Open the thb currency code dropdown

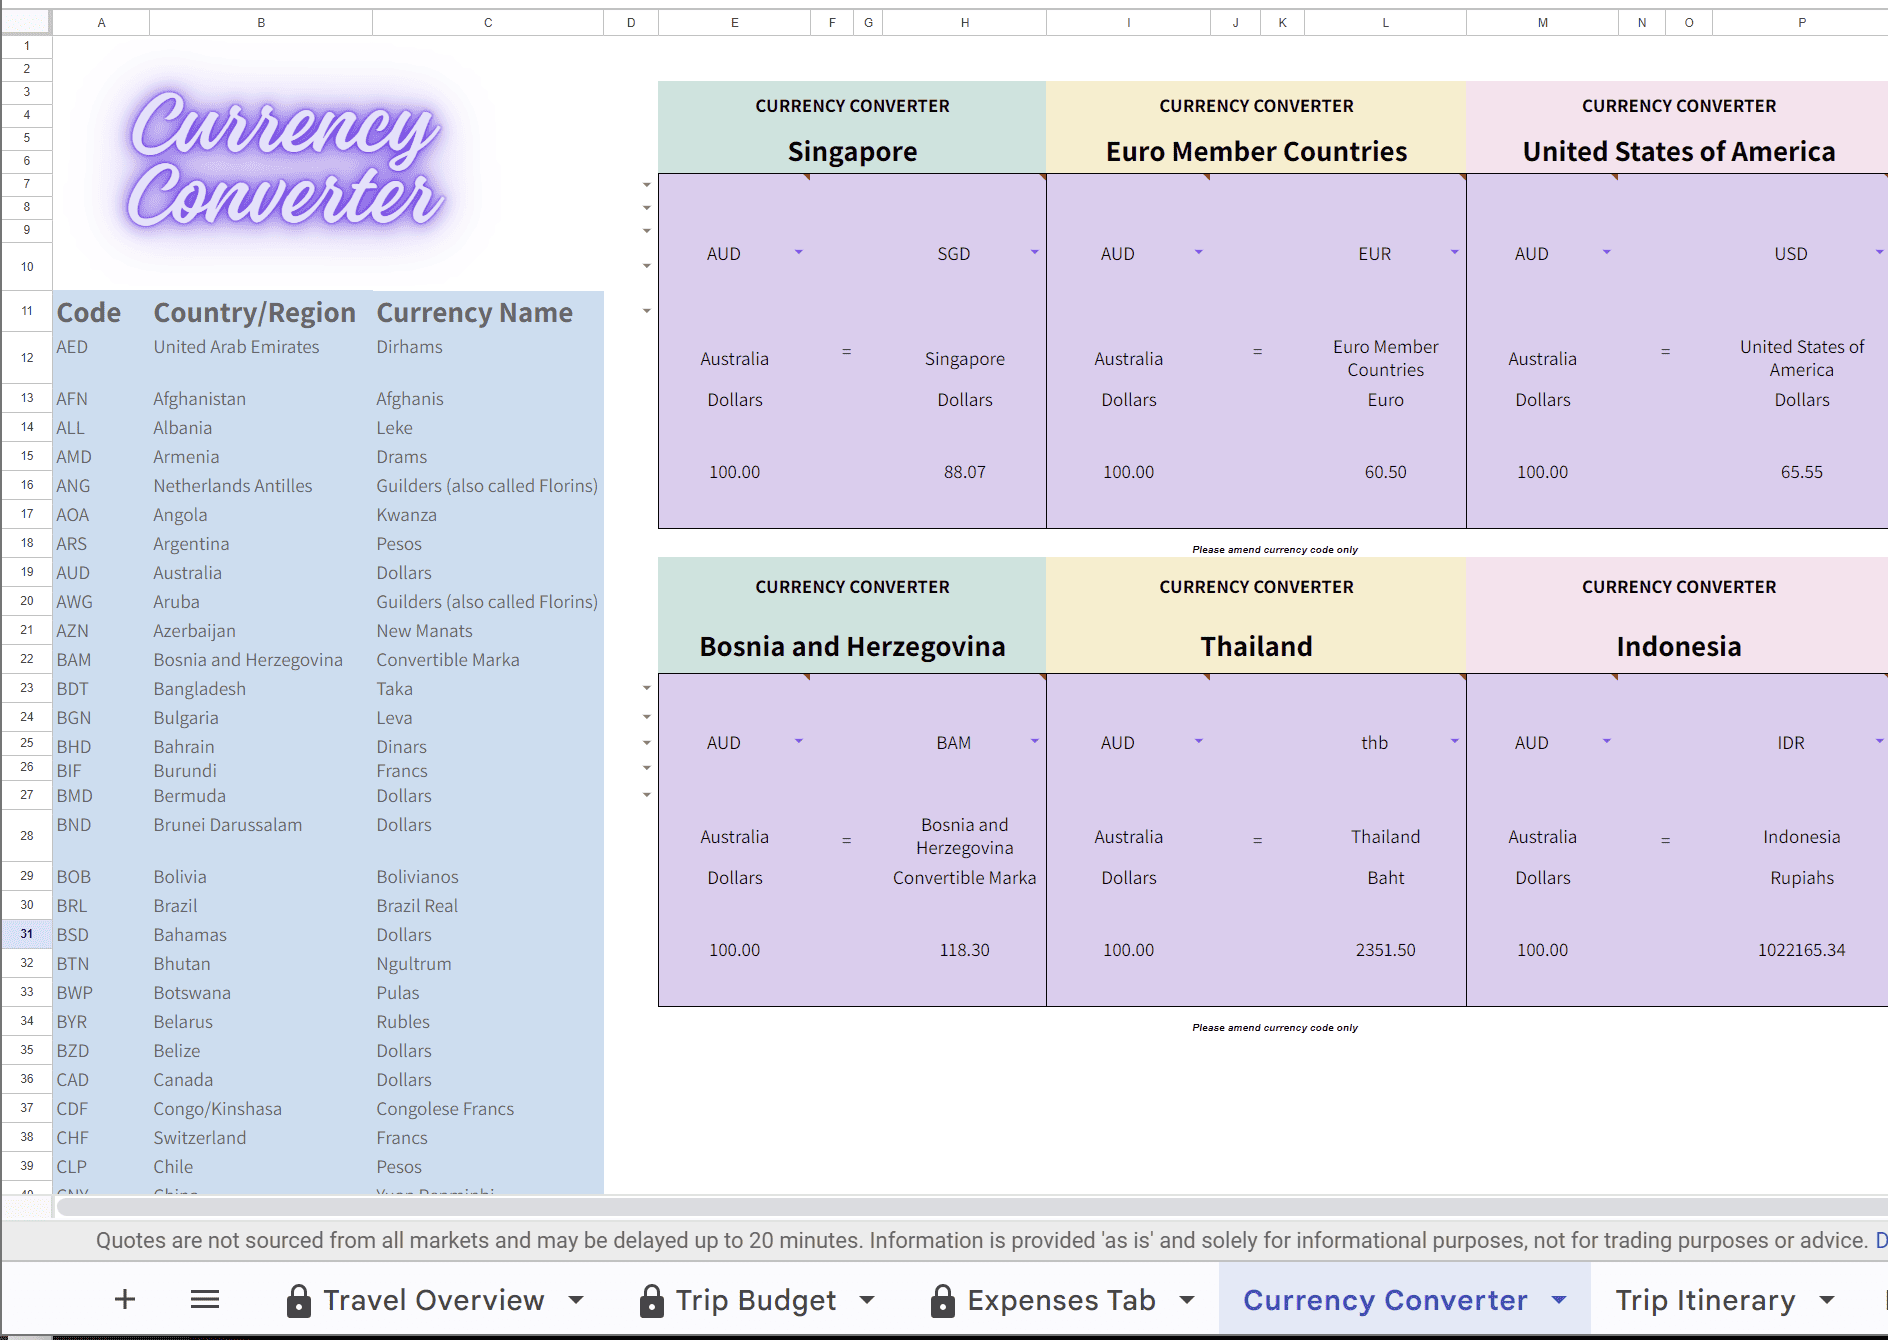tap(1454, 741)
